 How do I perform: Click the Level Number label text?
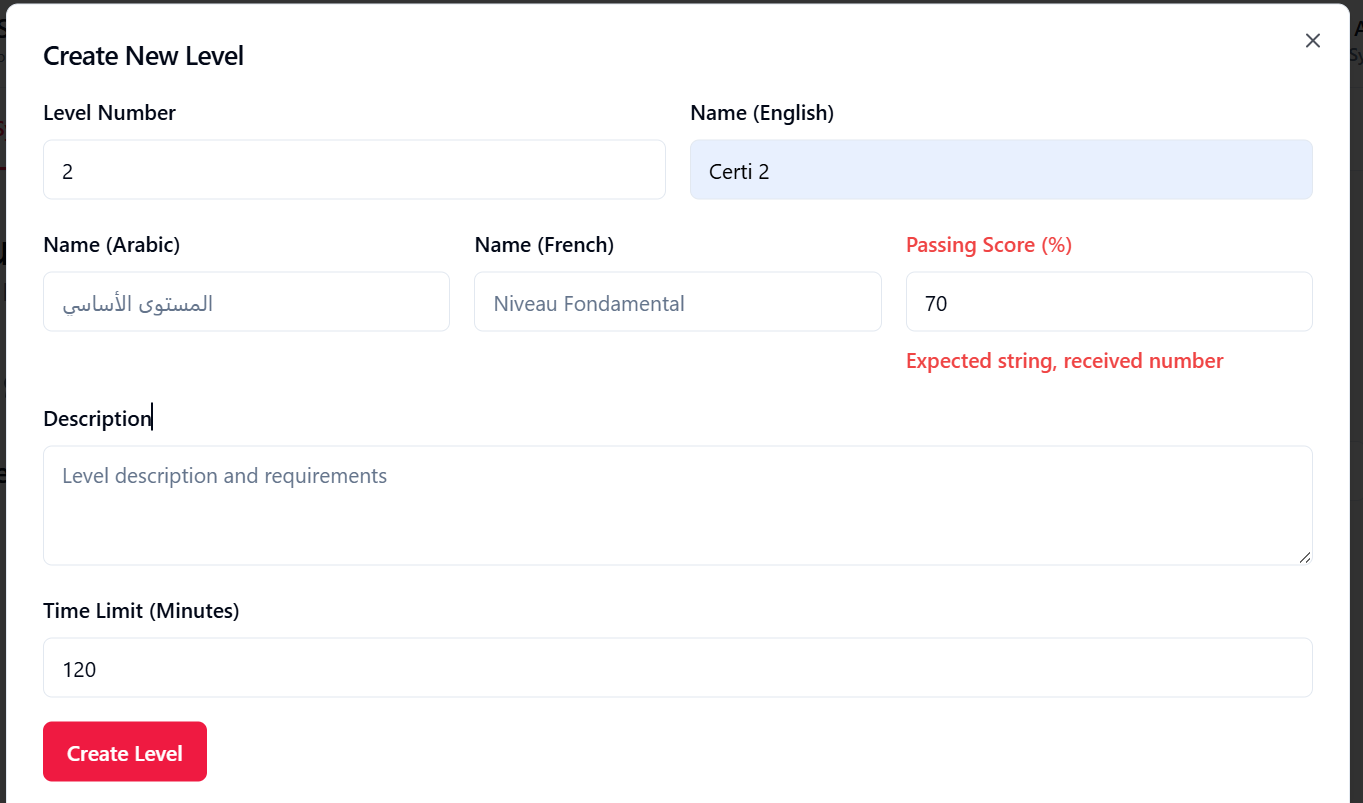tap(109, 113)
